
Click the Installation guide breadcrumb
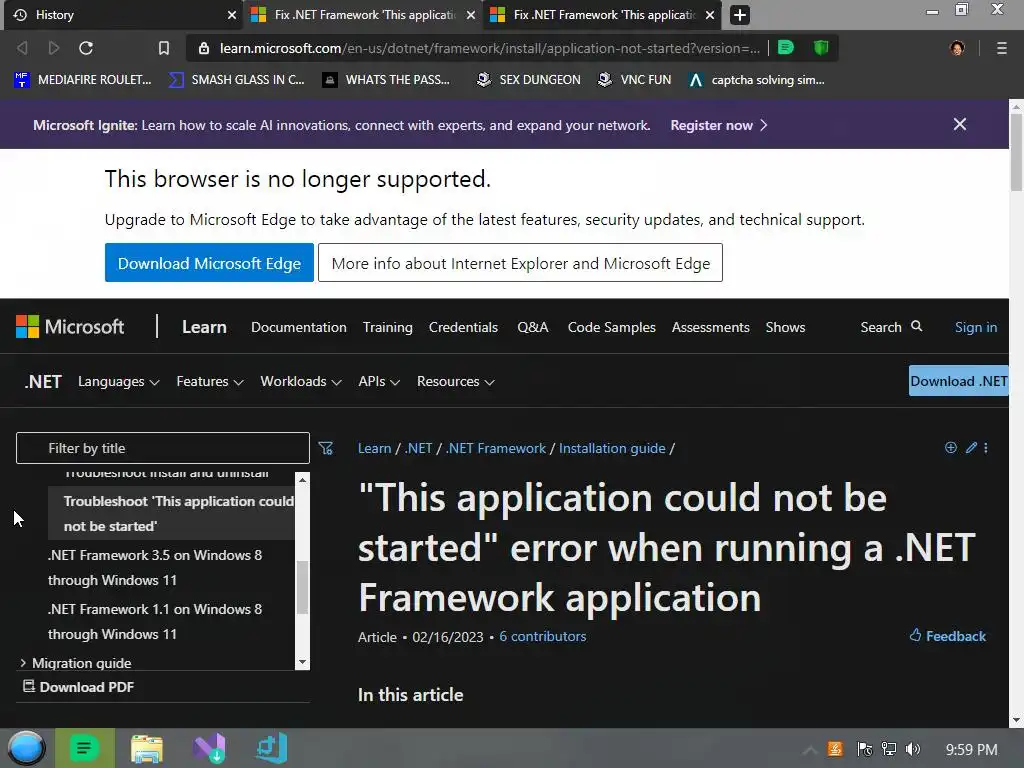point(612,448)
